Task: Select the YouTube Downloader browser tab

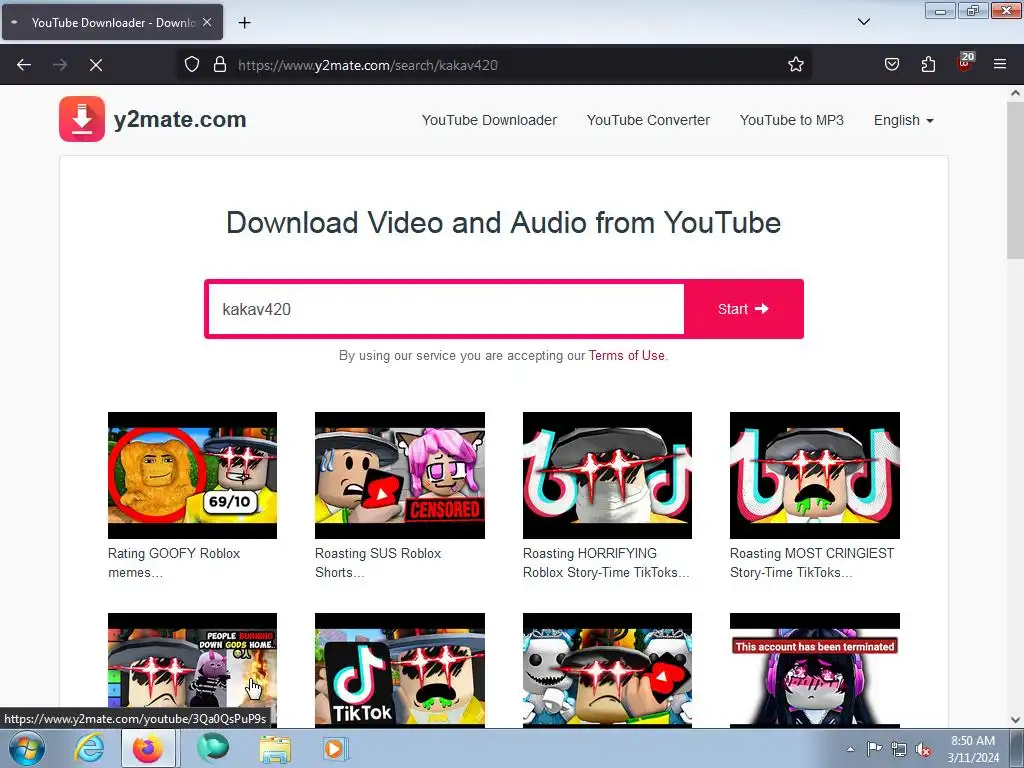Action: [112, 22]
